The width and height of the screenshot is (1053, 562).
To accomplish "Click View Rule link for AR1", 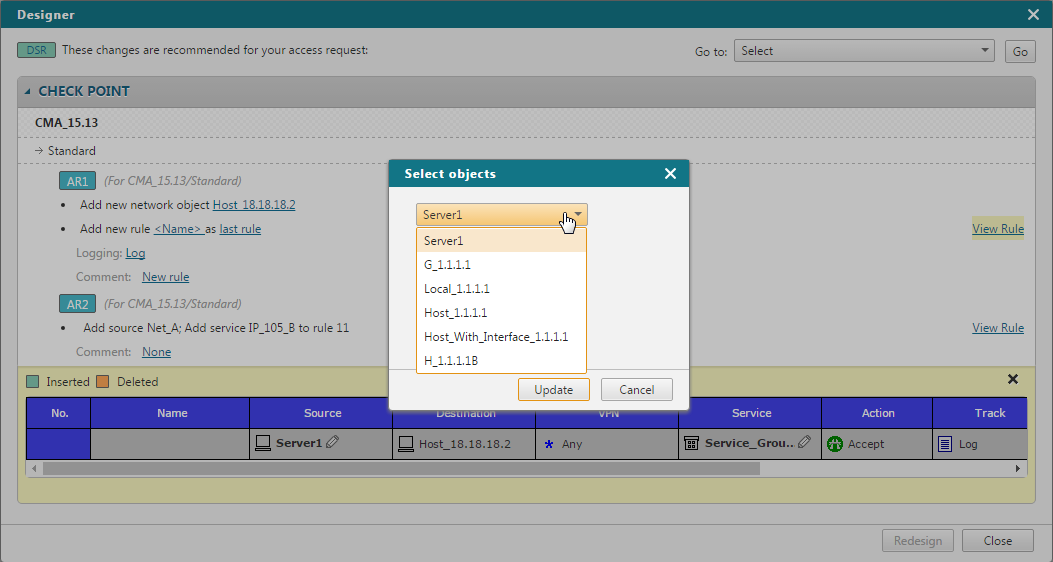I will [997, 229].
